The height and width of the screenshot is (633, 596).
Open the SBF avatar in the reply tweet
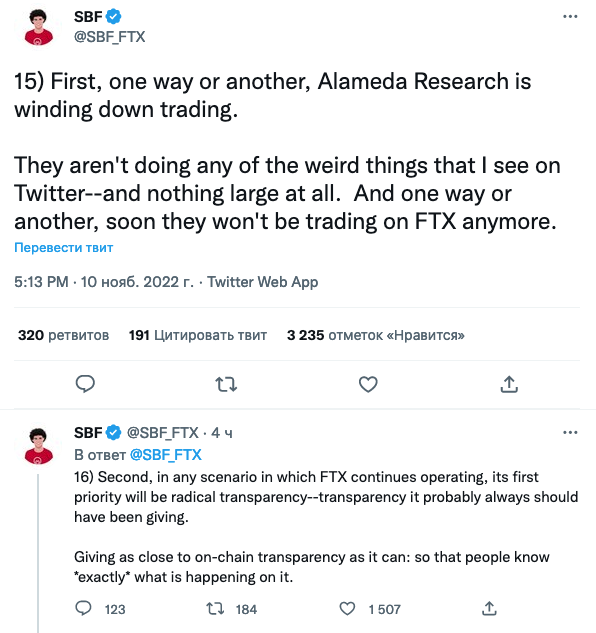38,446
